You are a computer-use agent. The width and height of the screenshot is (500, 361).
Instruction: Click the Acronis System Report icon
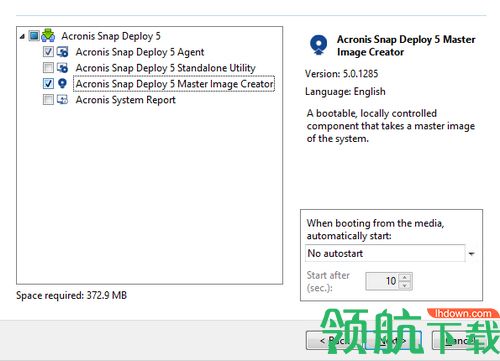[x=62, y=99]
